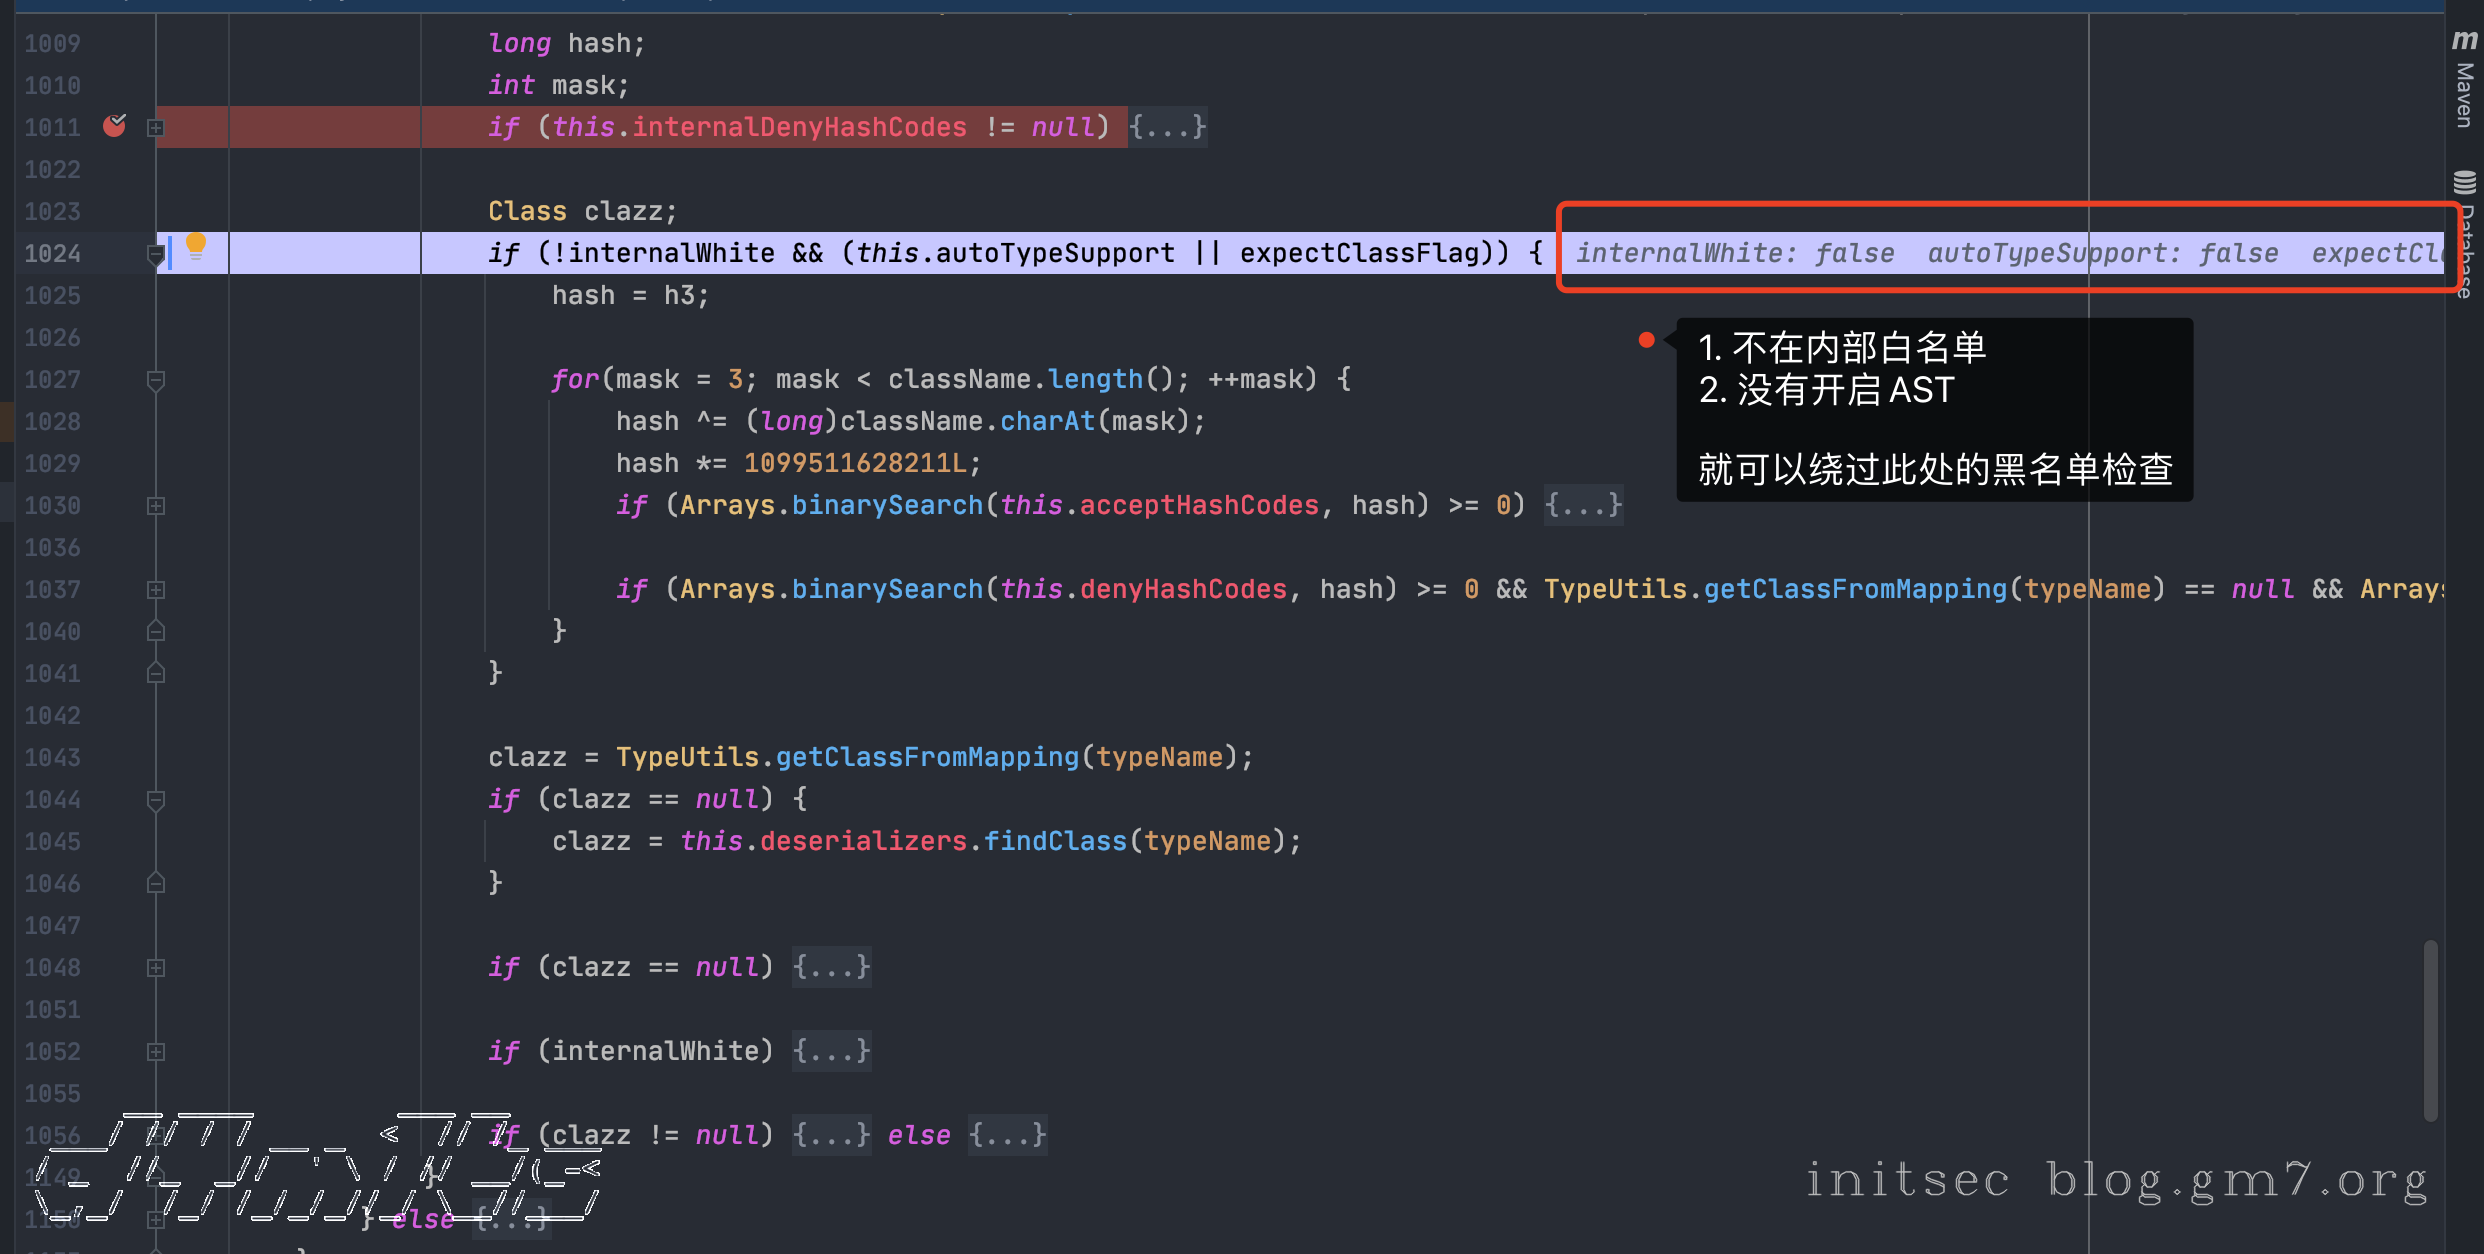Expand folded region at line 1048 gutter

click(x=155, y=968)
